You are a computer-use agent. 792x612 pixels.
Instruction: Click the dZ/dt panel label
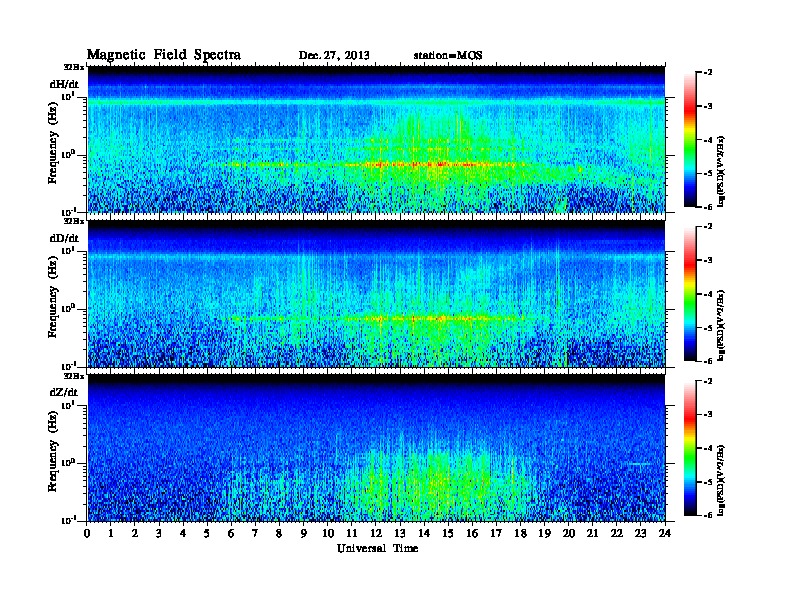[x=64, y=392]
